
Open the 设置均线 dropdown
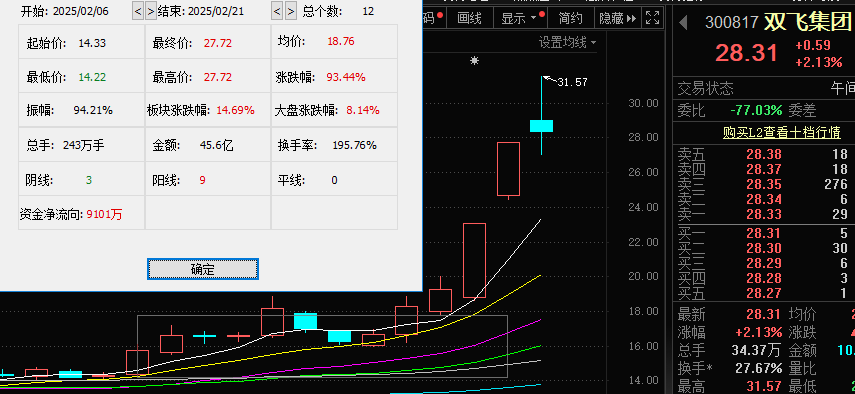(567, 42)
